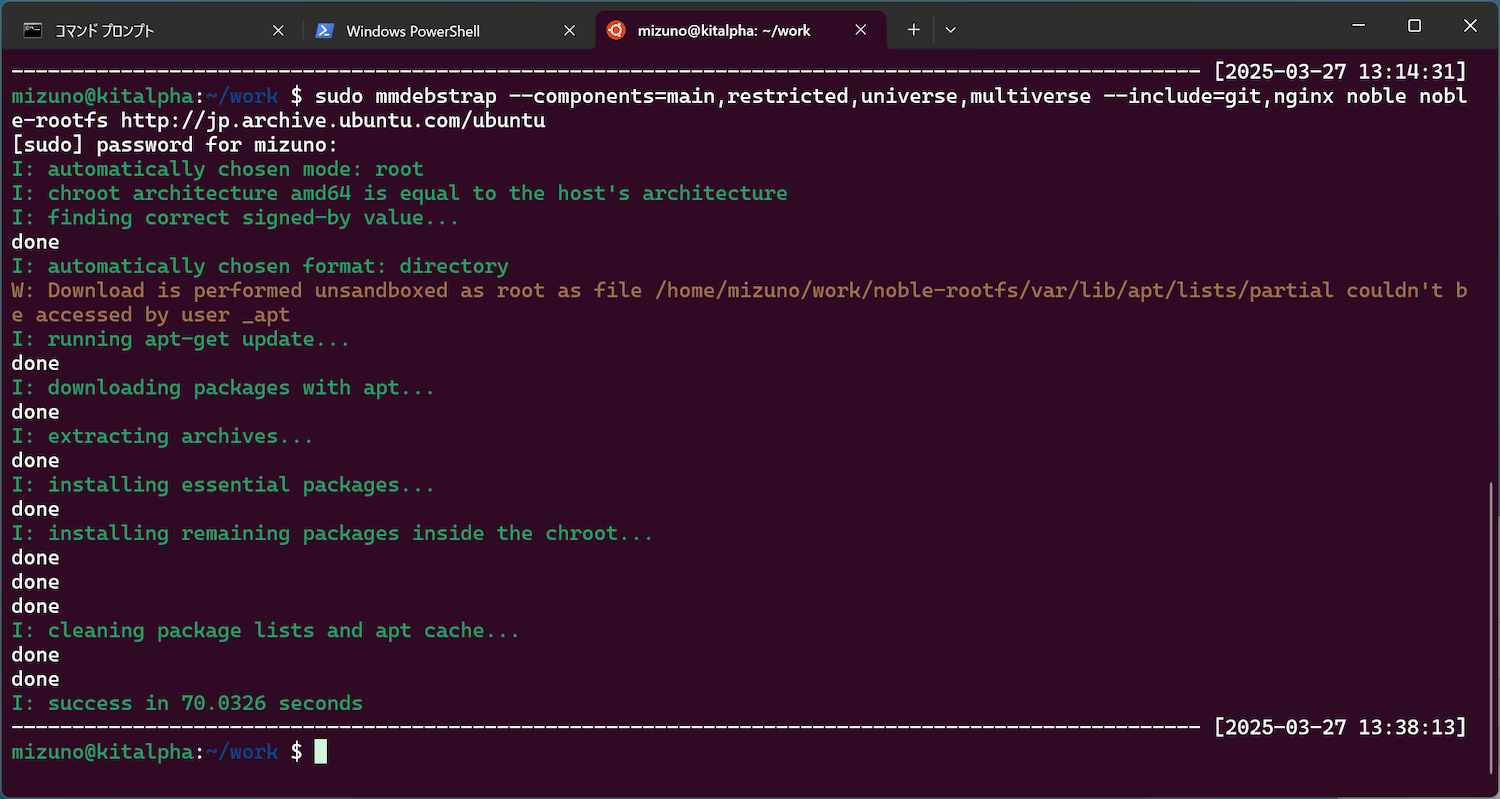1500x799 pixels.
Task: Close the Windows Terminal window
Action: (1469, 26)
